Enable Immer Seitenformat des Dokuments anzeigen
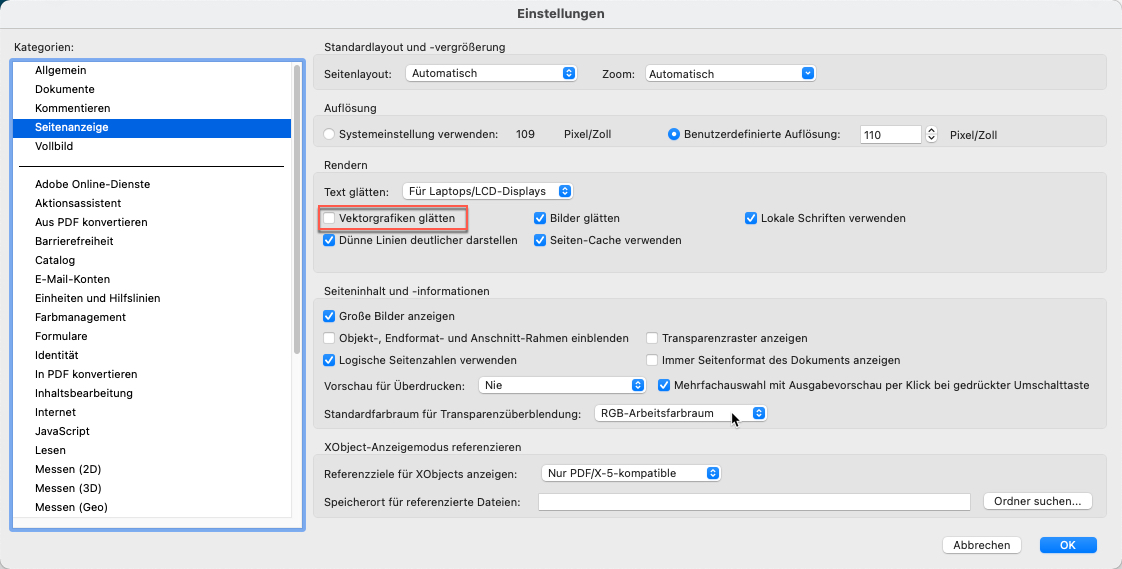Screen dimensions: 1122x569 click(x=652, y=360)
